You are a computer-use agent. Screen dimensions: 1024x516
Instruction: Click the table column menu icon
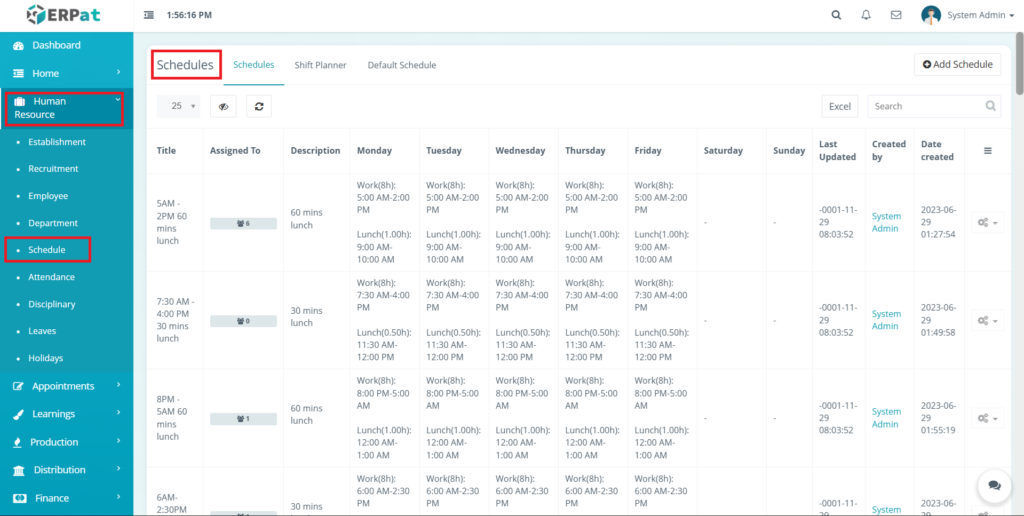coord(988,151)
